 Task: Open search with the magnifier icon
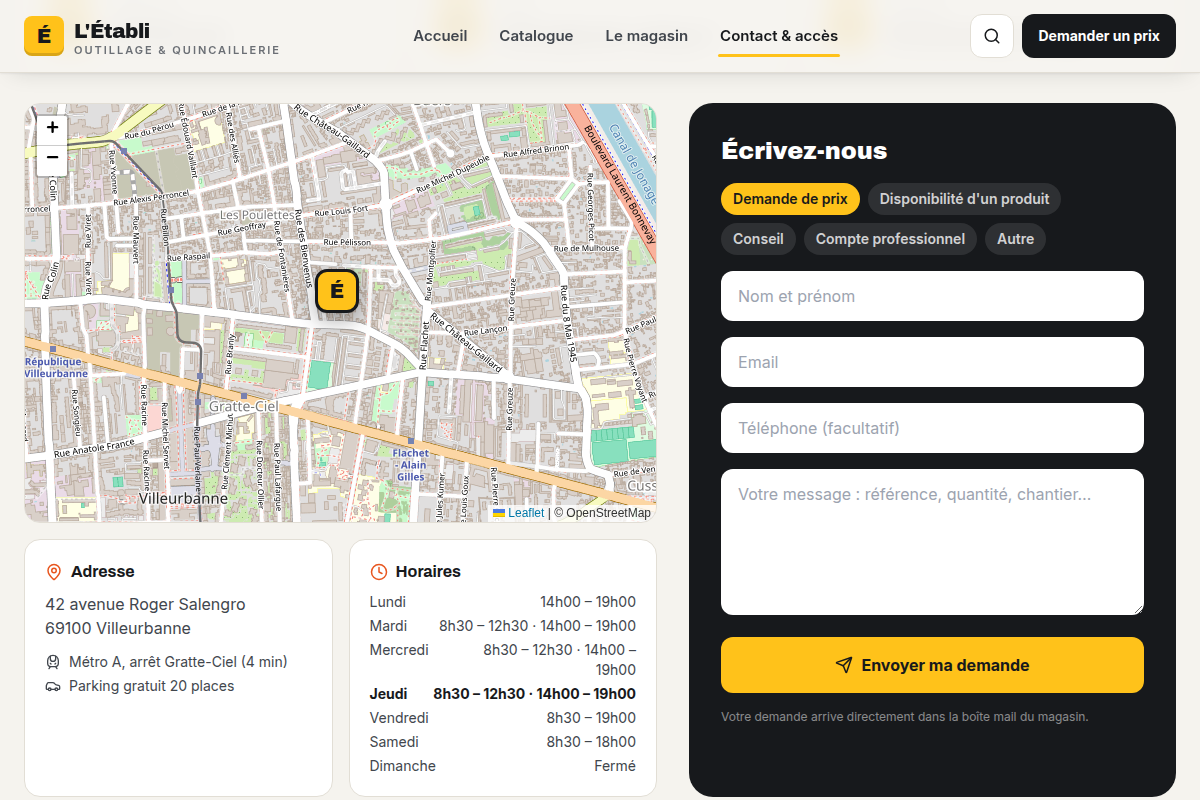[992, 36]
